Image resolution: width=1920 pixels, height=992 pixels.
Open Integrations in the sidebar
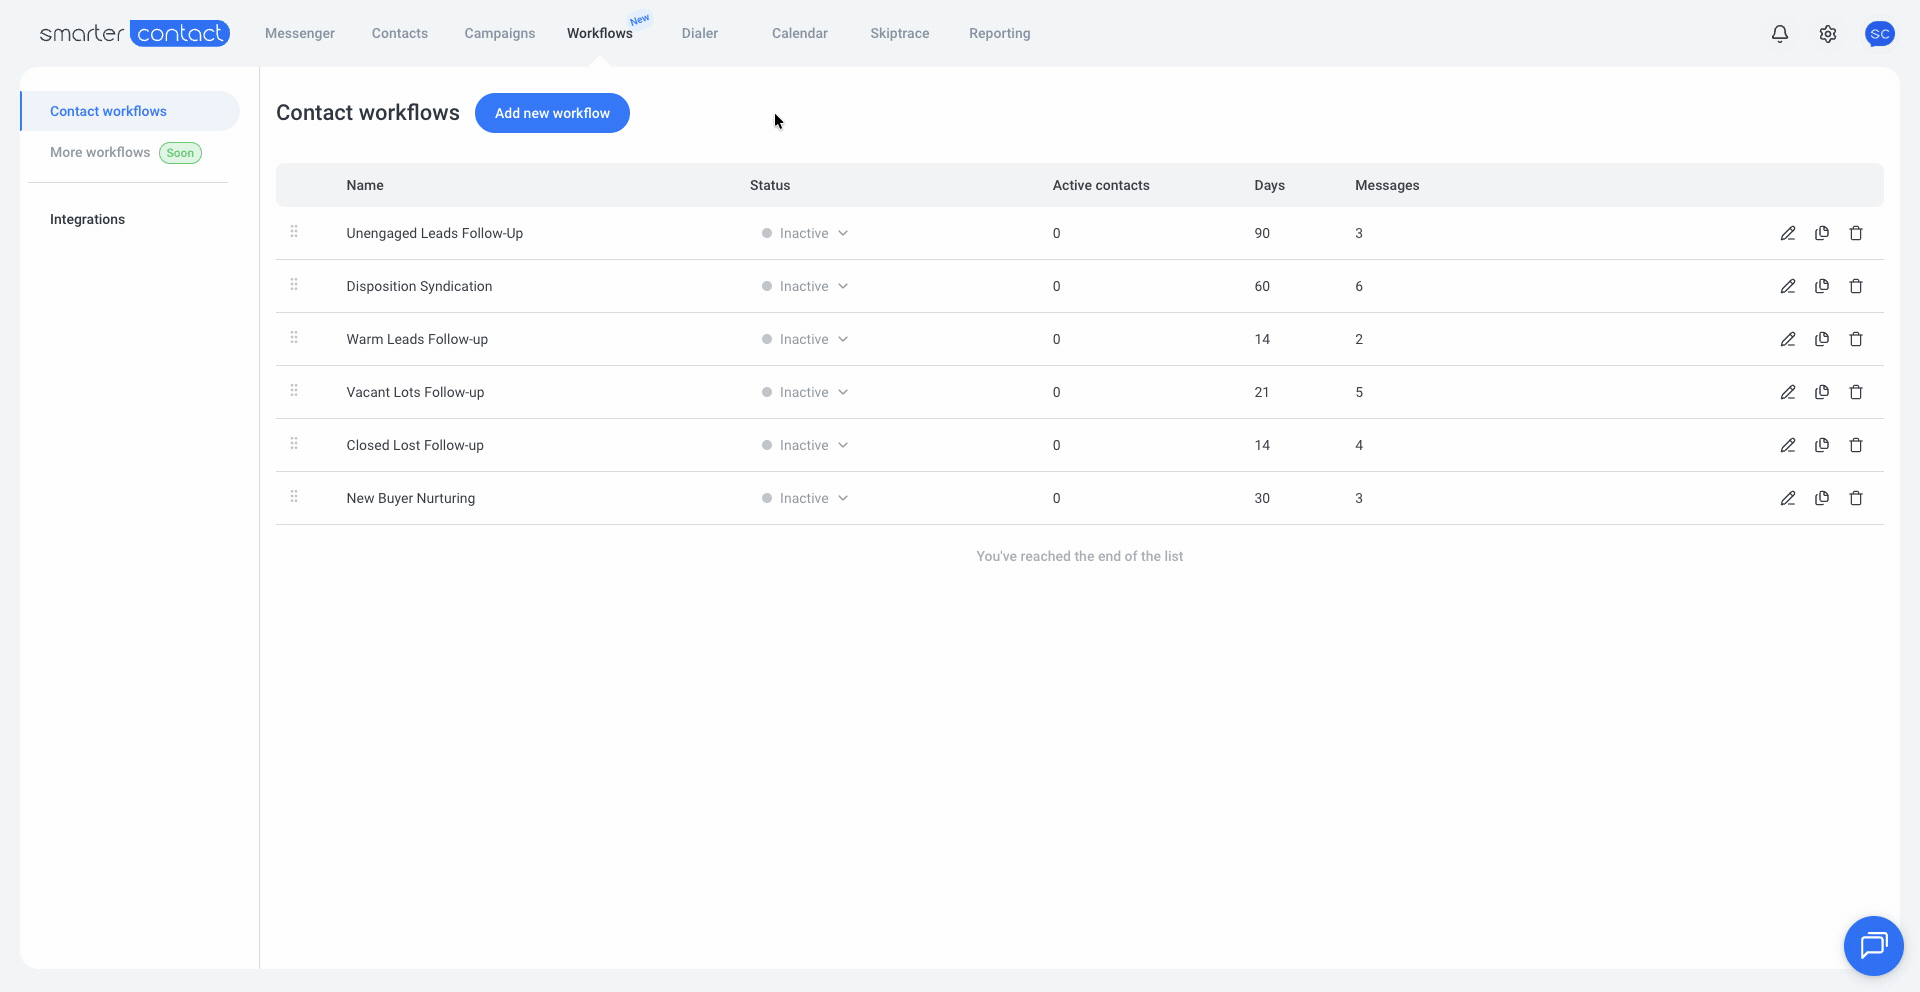[x=87, y=219]
